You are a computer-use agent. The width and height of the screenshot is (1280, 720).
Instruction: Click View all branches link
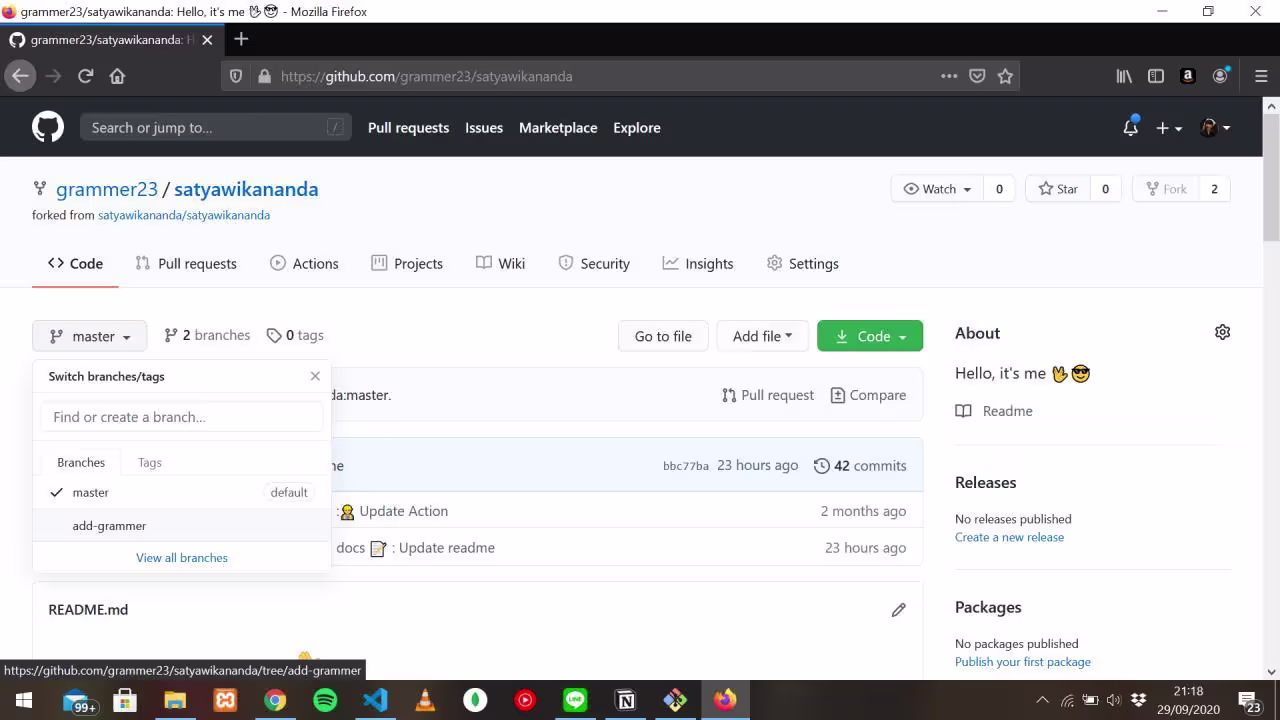(x=182, y=558)
